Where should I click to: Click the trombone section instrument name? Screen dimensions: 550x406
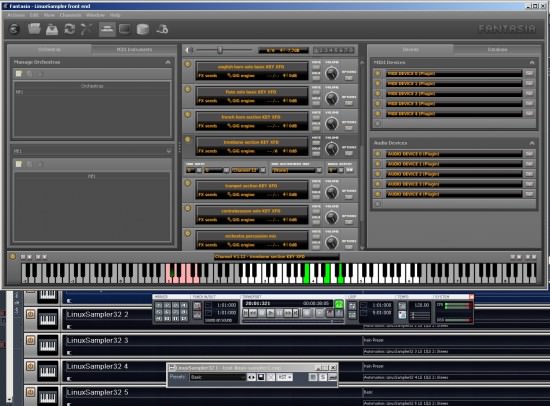coord(251,142)
